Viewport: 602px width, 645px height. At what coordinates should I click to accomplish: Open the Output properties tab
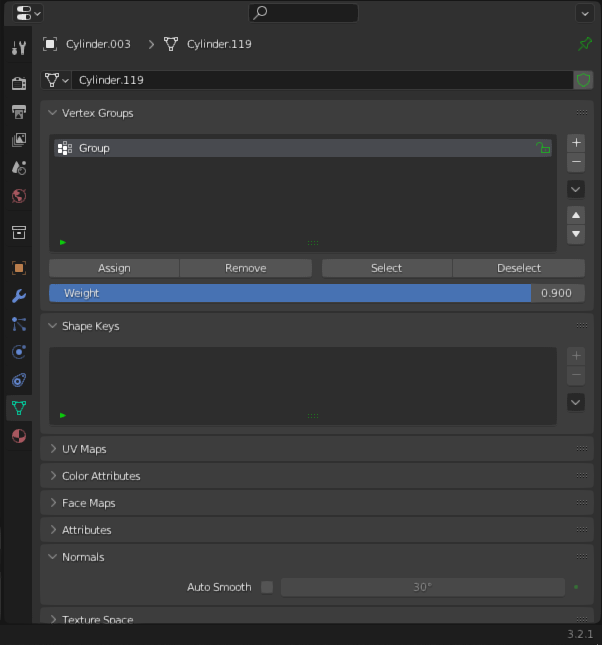(x=19, y=111)
